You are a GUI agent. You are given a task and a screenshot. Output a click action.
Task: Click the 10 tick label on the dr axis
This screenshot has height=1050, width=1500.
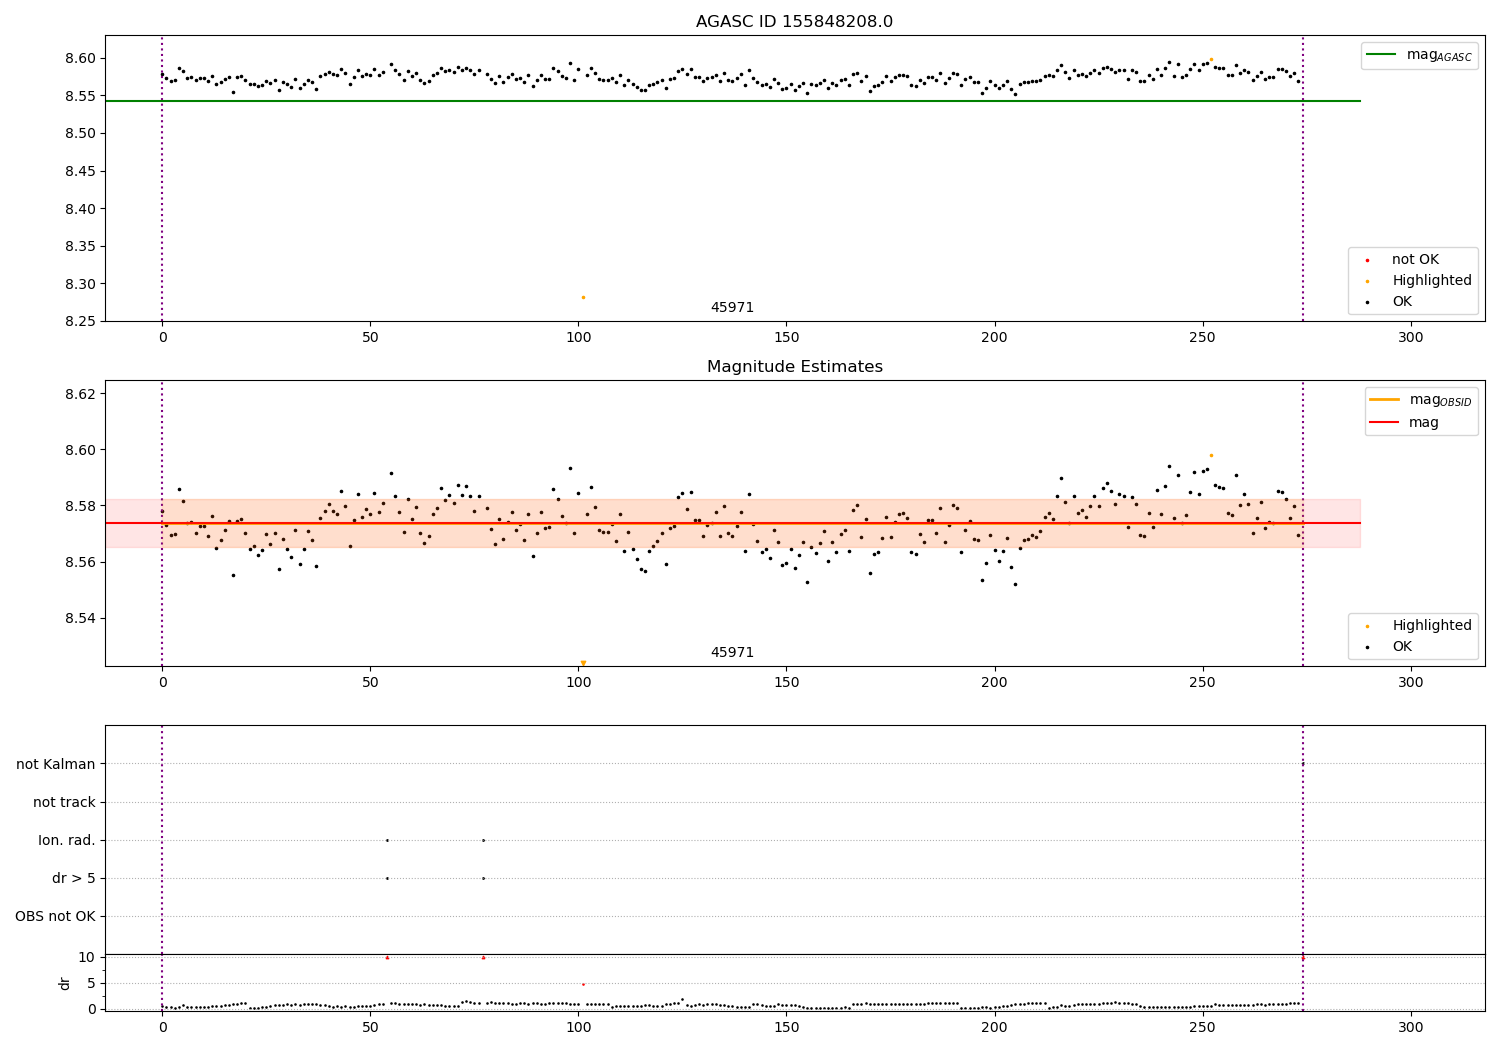click(x=87, y=957)
